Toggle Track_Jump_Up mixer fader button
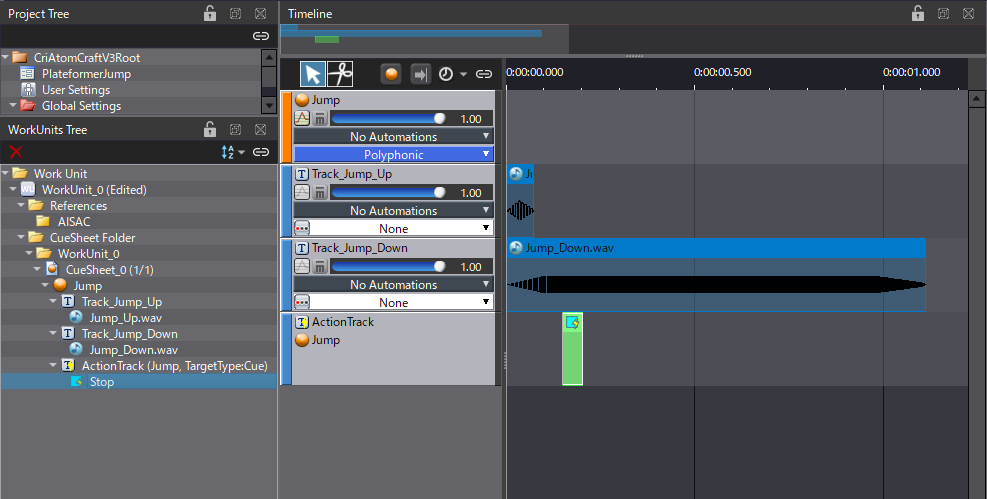Screen dimensions: 987x499 click(320, 192)
